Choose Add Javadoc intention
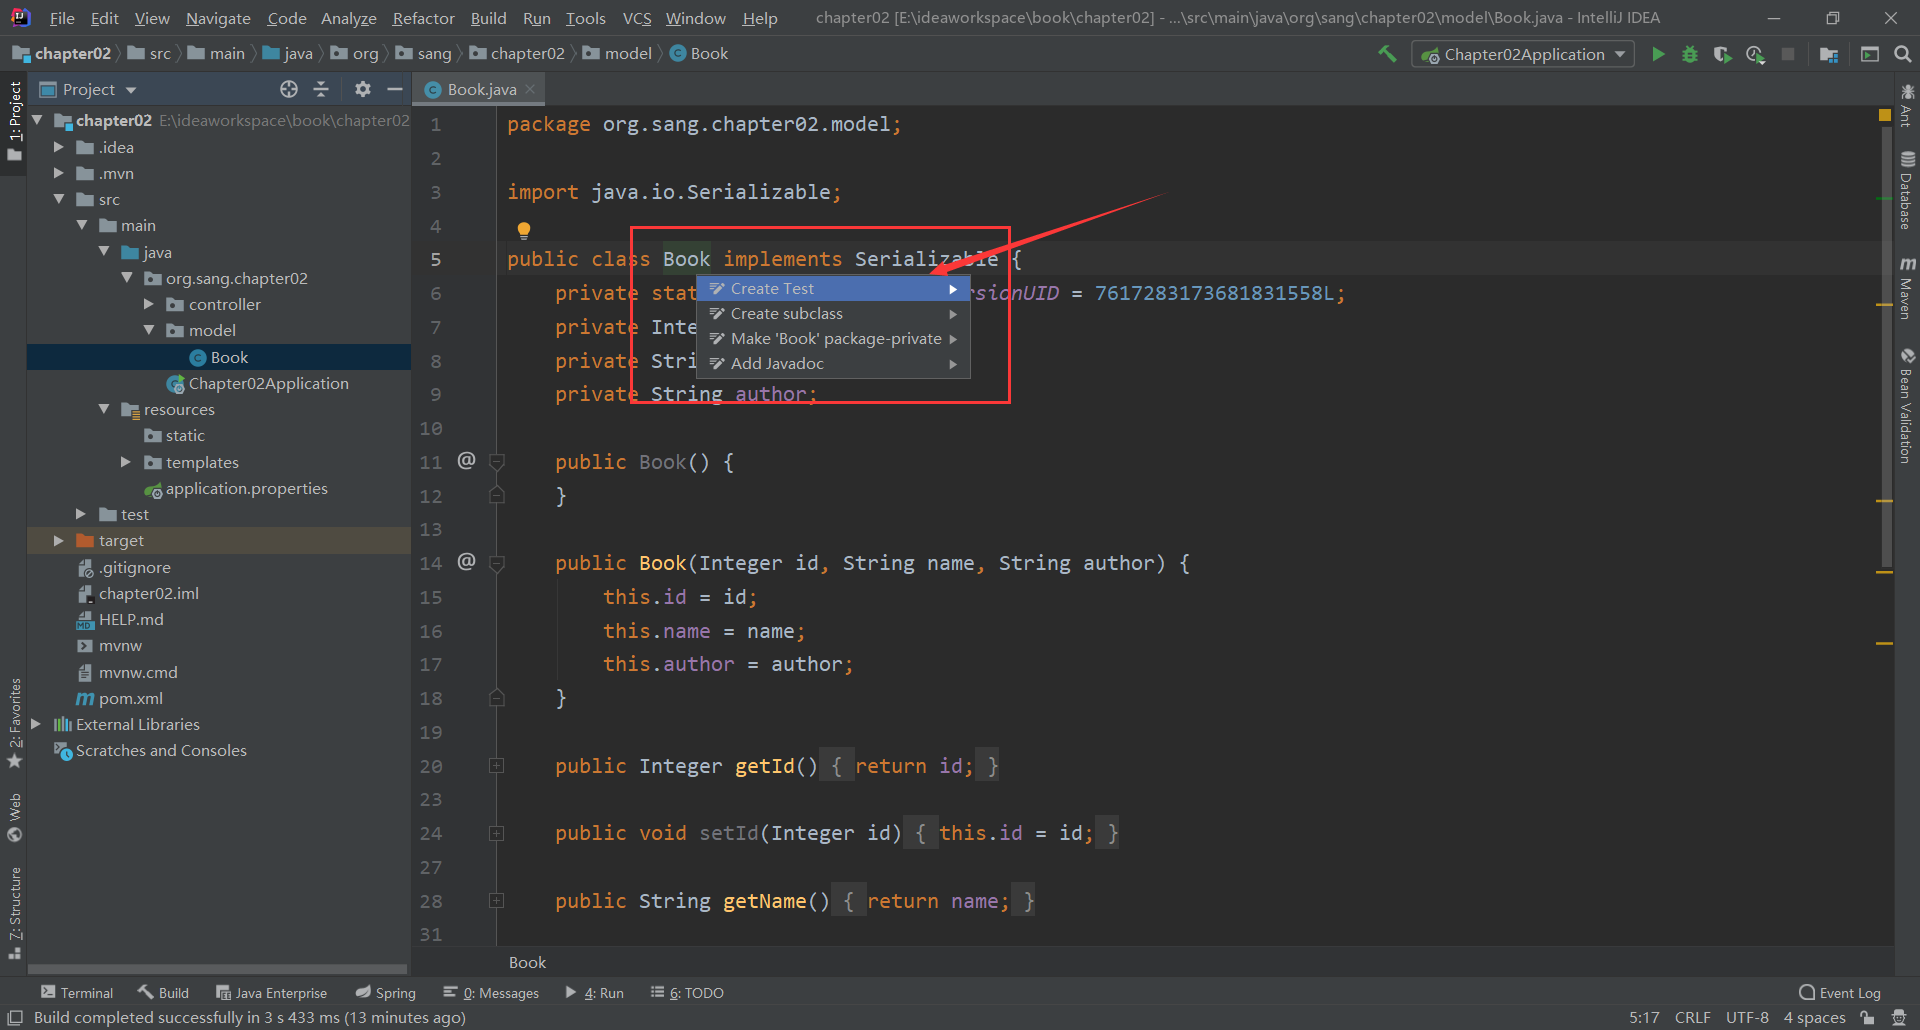The height and width of the screenshot is (1030, 1920). [833, 363]
